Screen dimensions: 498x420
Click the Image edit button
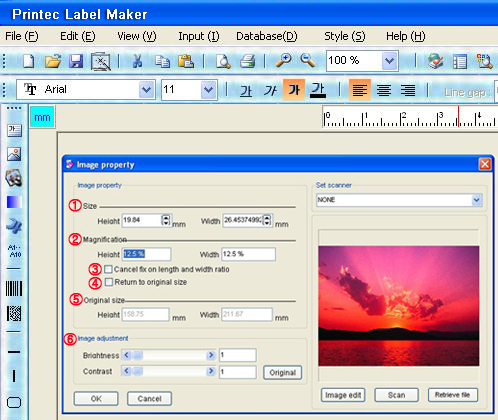pos(343,395)
